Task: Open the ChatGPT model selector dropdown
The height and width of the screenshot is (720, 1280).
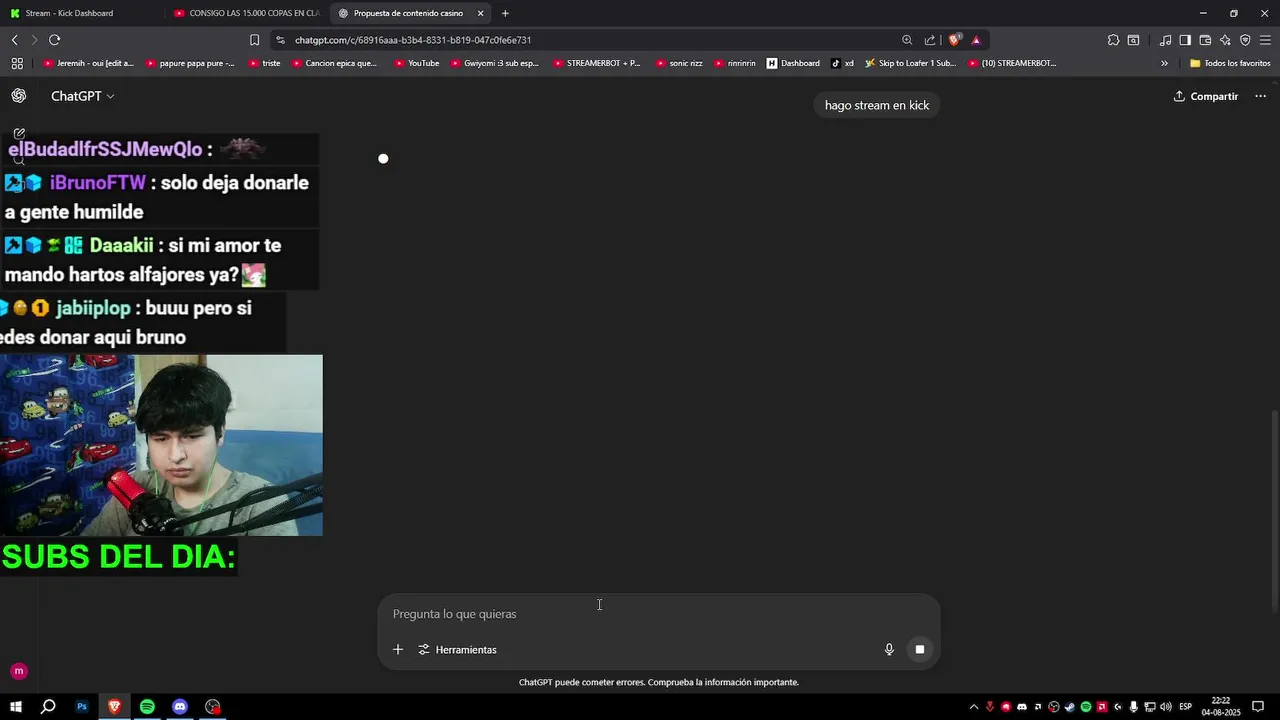Action: pos(82,96)
